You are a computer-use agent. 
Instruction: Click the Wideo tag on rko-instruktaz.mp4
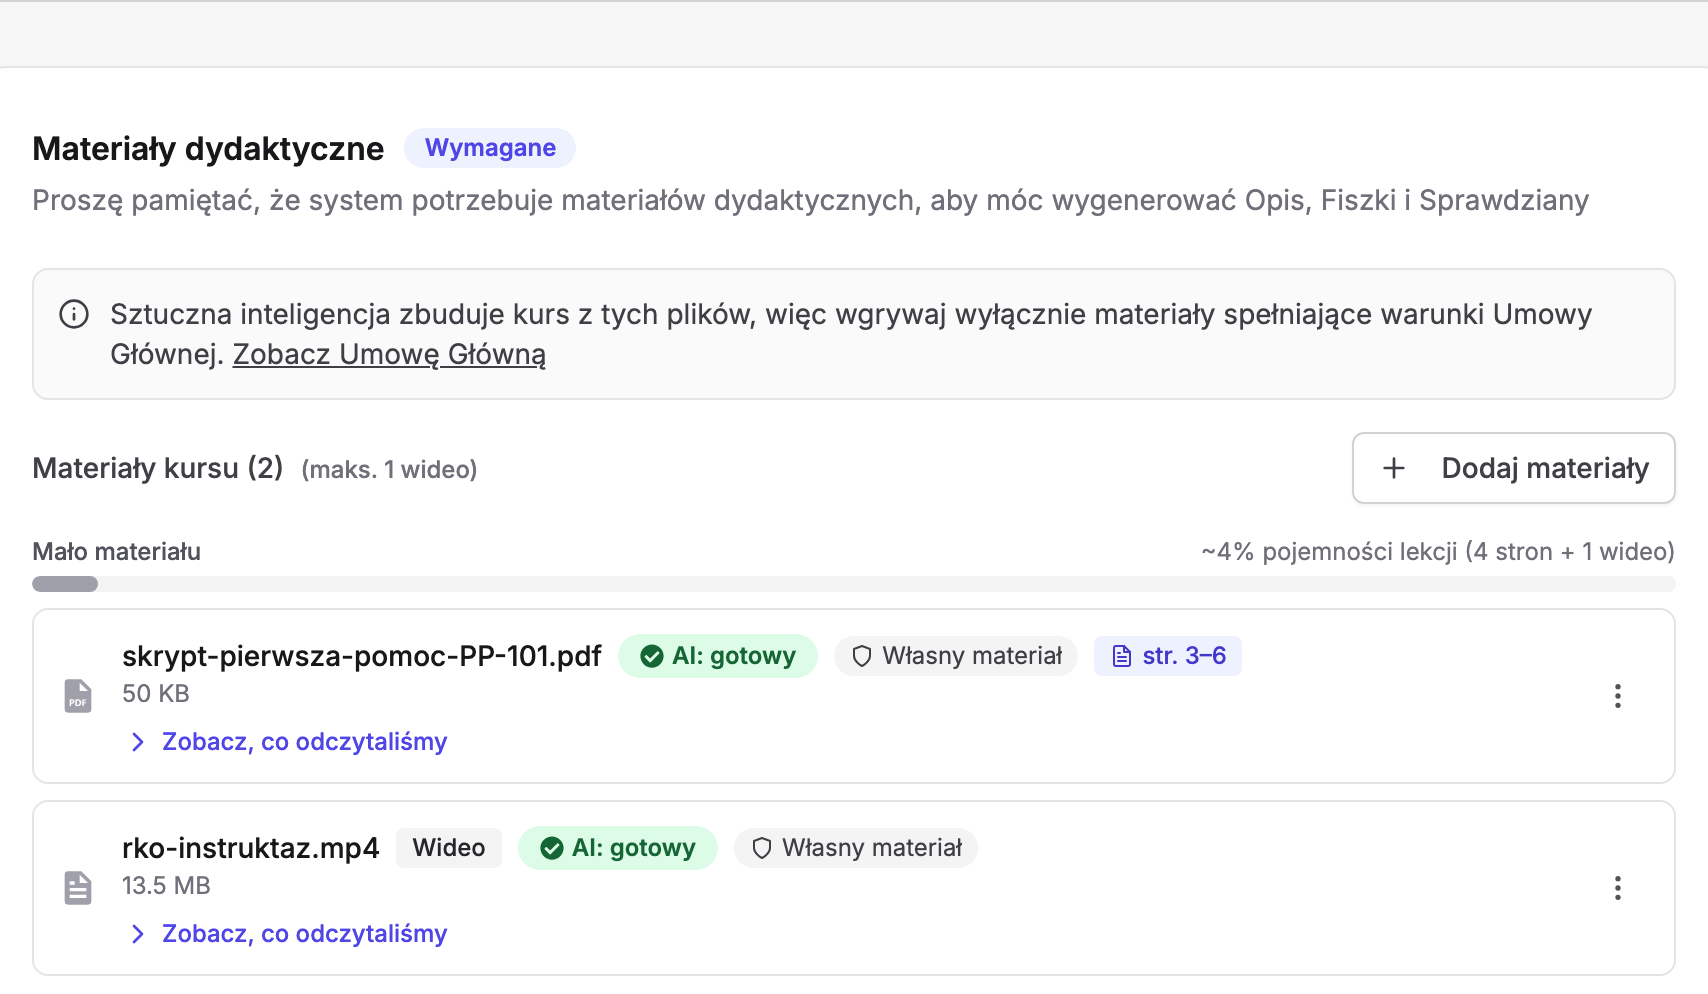click(449, 848)
